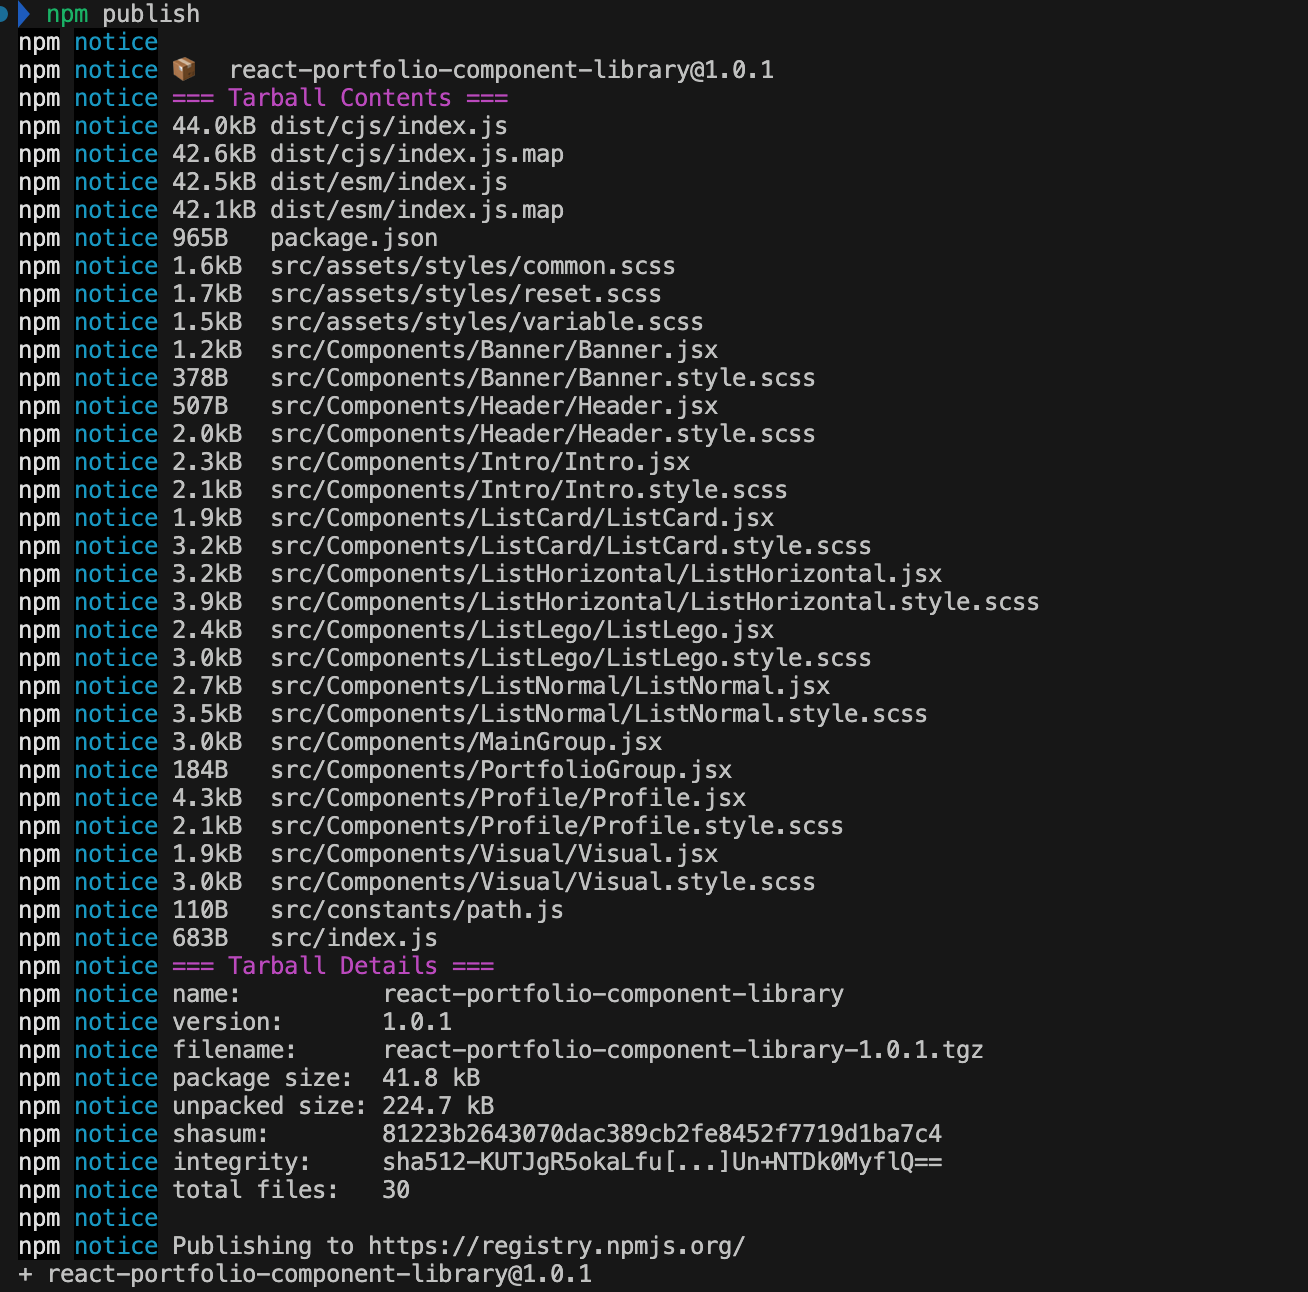Viewport: 1308px width, 1292px height.
Task: Click the shasum hash value
Action: pos(662,1134)
